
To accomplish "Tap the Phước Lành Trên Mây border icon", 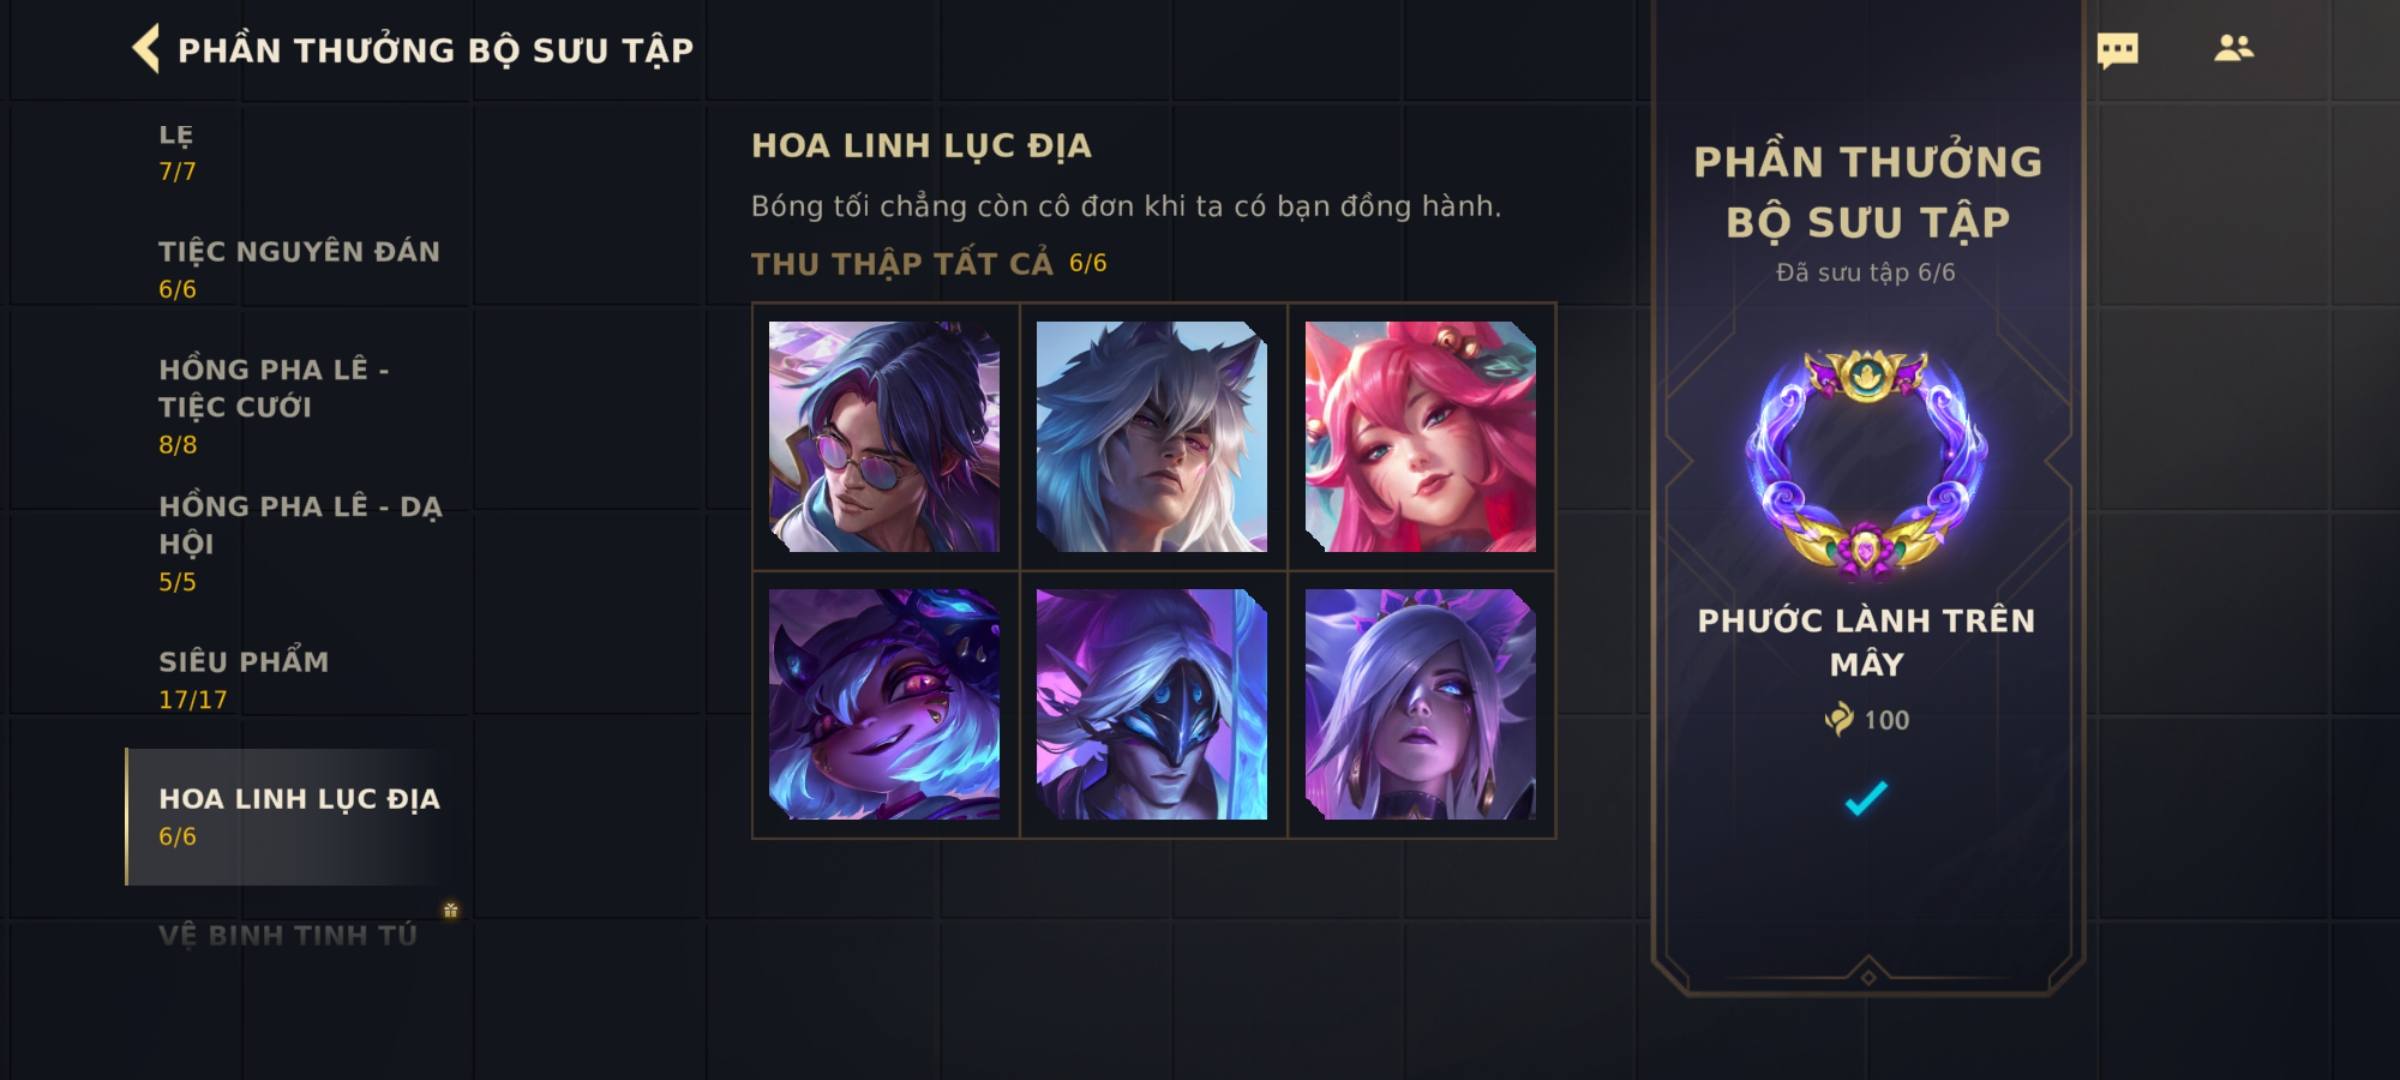I will 1866,465.
